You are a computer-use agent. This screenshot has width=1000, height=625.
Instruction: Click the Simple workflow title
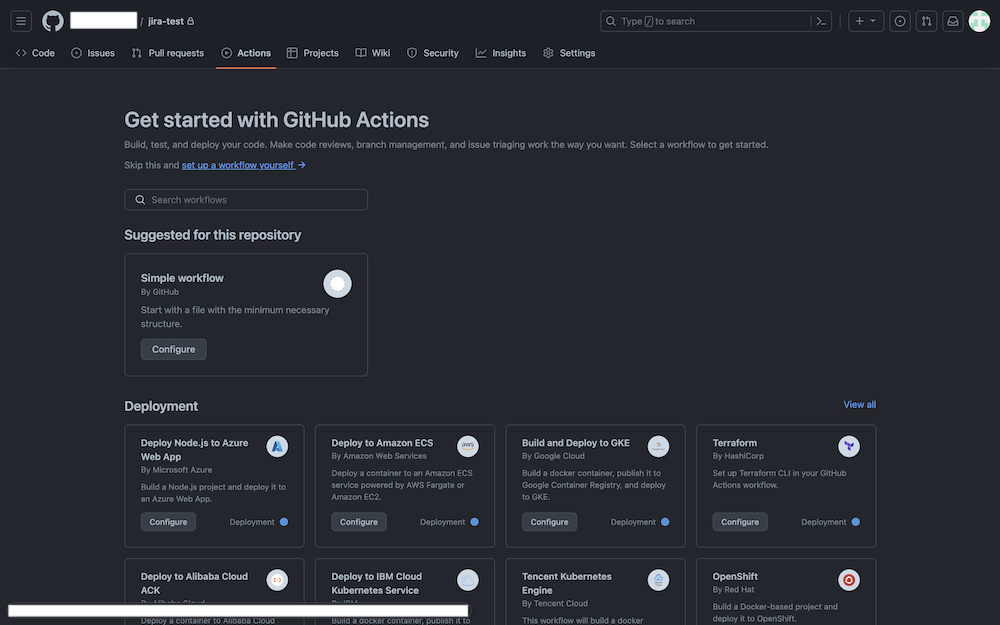pos(182,278)
